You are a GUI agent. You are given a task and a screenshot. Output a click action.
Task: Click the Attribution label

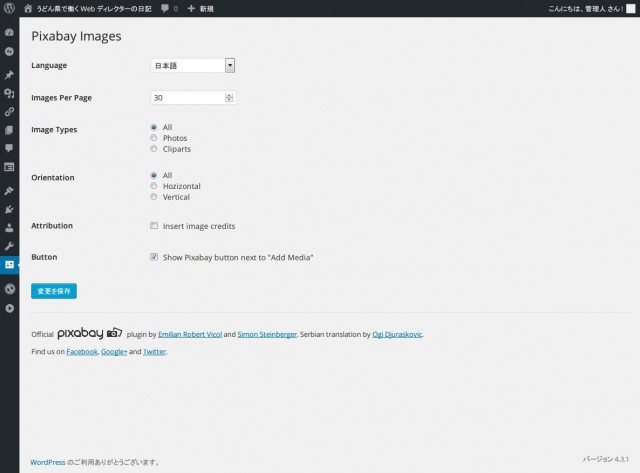pos(52,226)
